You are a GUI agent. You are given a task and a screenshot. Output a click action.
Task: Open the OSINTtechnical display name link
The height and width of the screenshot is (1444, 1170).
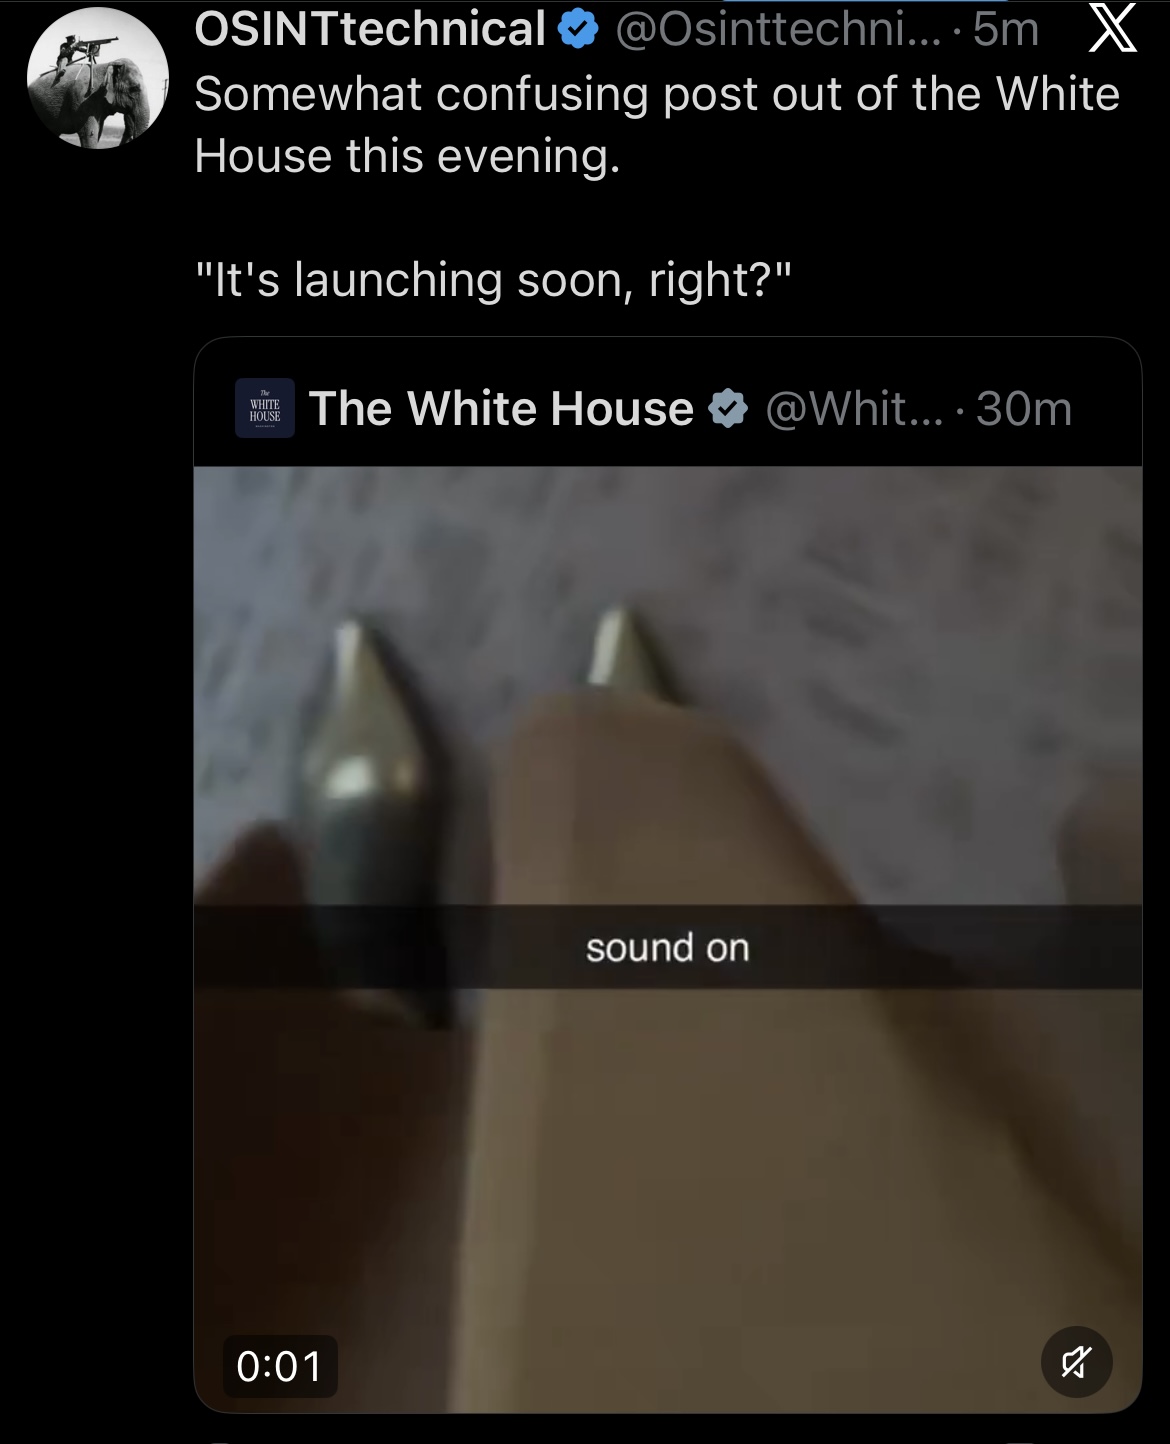(x=370, y=29)
